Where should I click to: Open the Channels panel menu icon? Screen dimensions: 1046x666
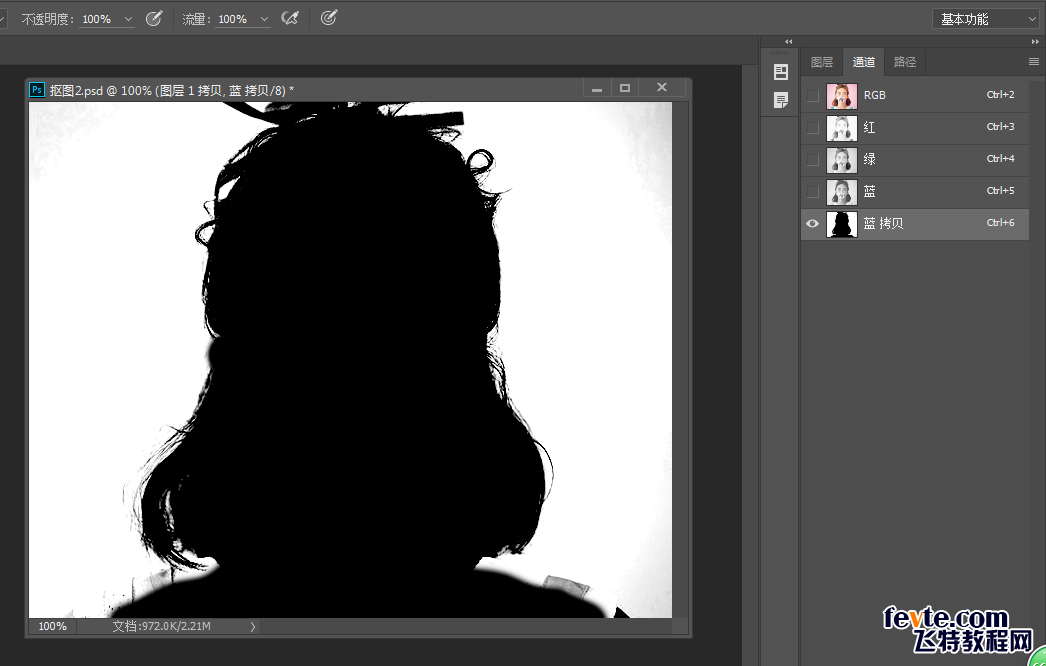pos(1033,61)
